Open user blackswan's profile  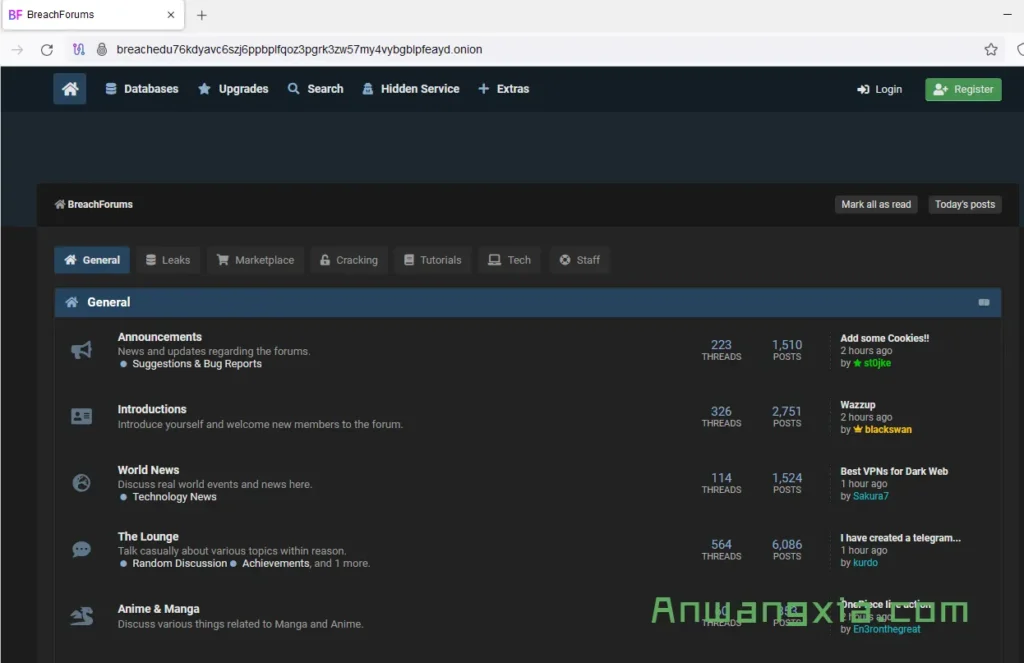(x=888, y=430)
